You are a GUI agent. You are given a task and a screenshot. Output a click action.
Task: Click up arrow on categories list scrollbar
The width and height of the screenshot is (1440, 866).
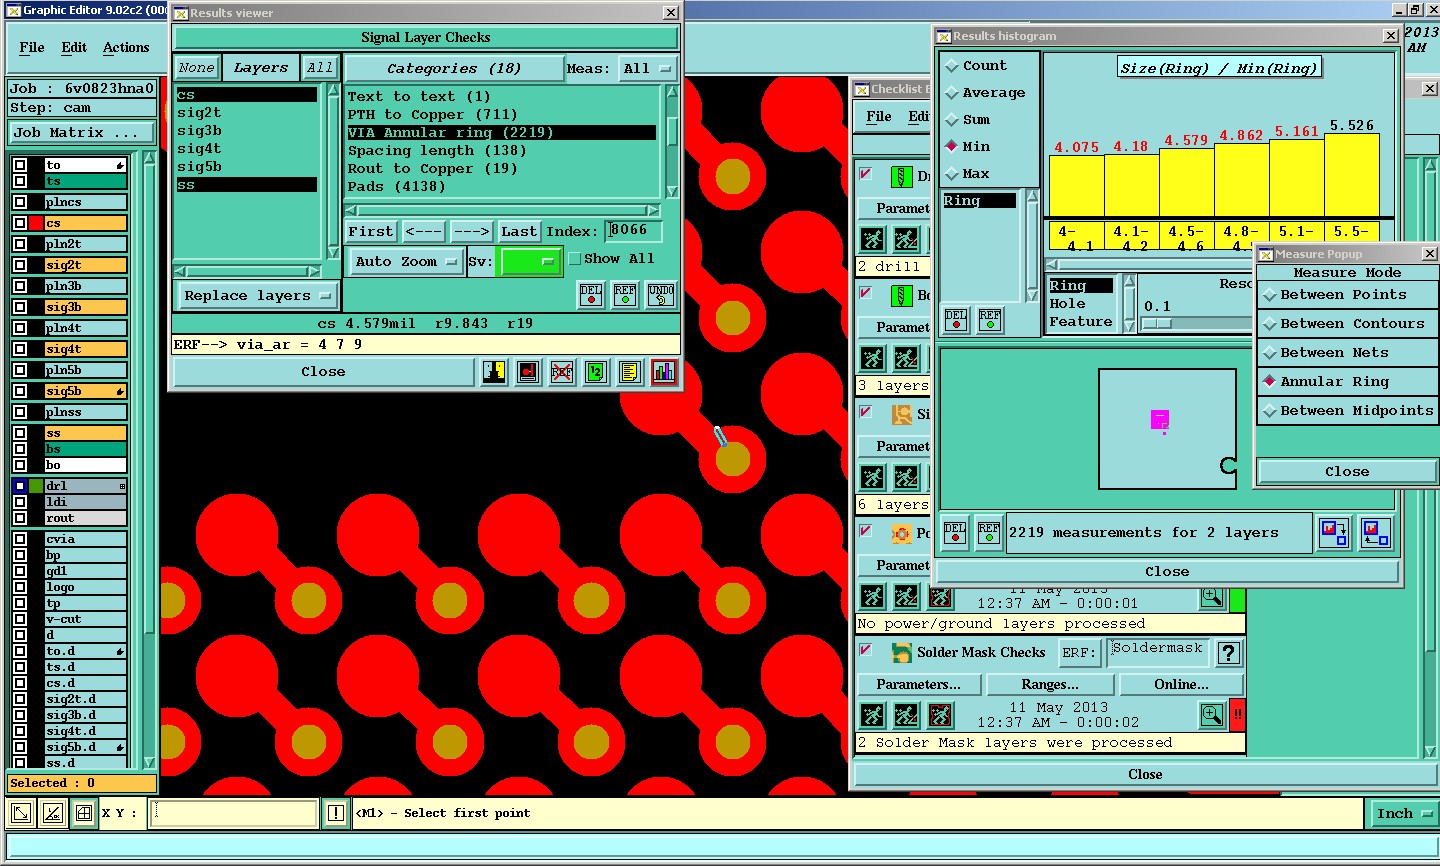point(672,92)
